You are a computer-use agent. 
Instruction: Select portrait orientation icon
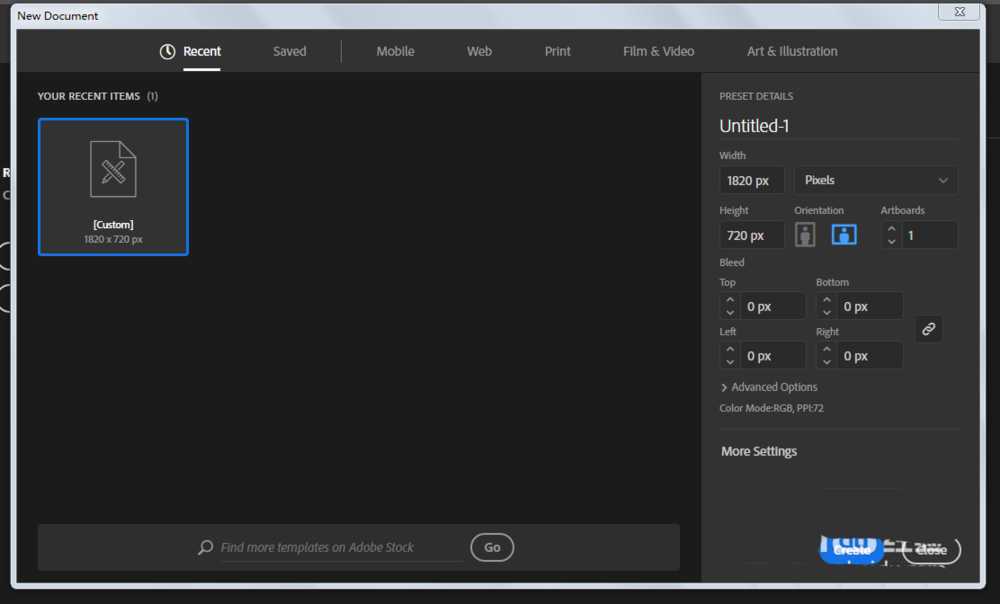[x=805, y=235]
